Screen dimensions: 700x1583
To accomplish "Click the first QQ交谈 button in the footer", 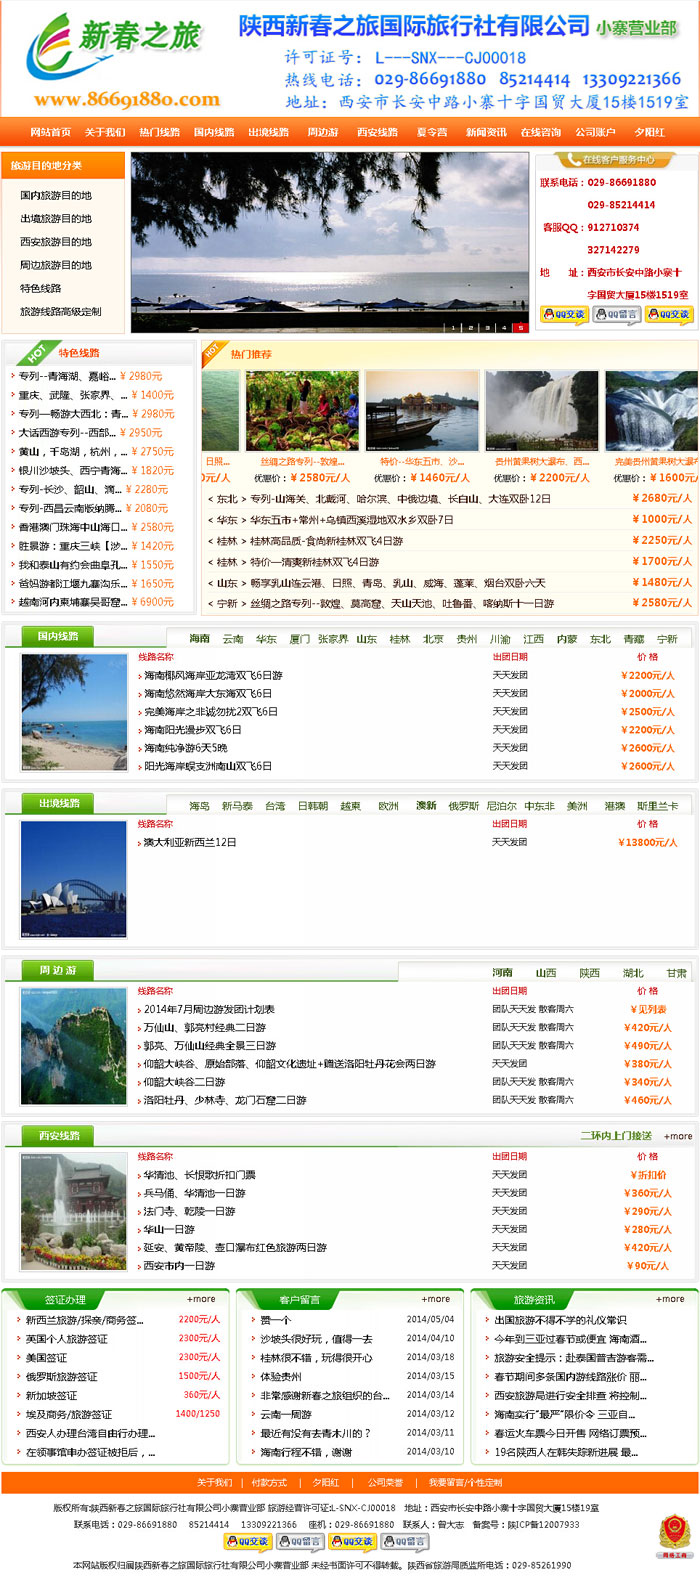I will [x=246, y=1541].
